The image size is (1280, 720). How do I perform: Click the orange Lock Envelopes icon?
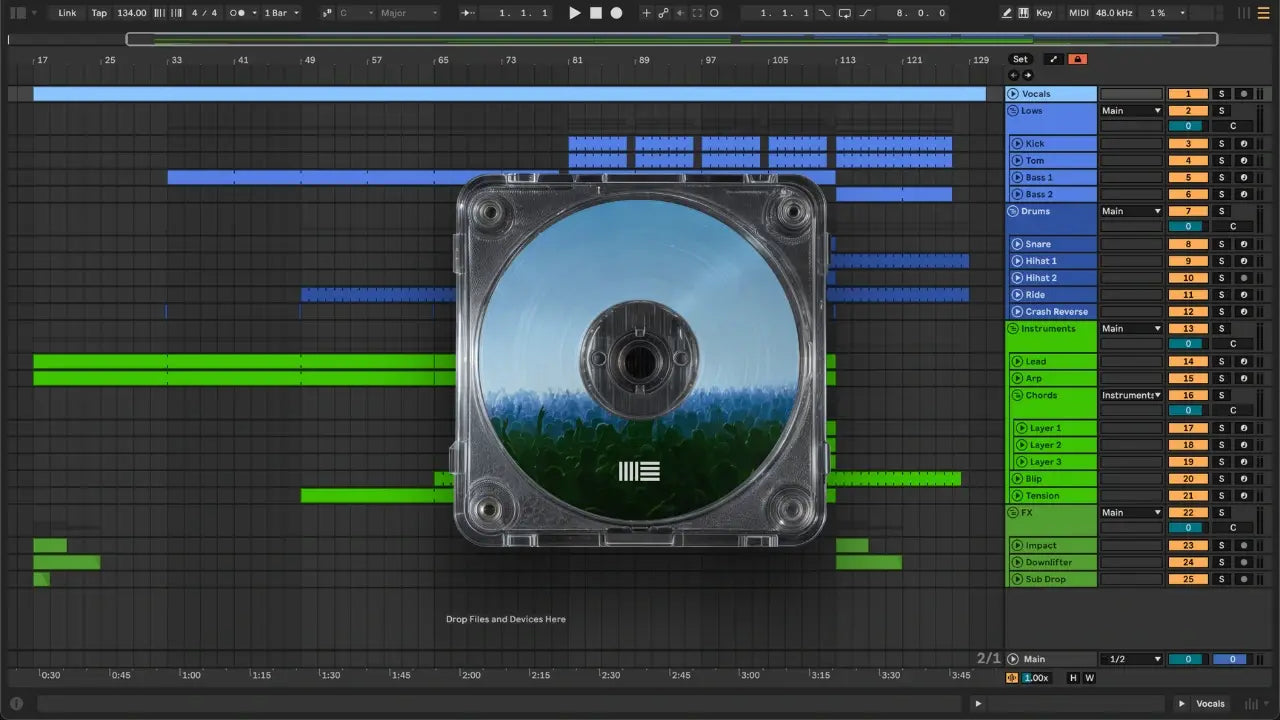tap(1077, 59)
